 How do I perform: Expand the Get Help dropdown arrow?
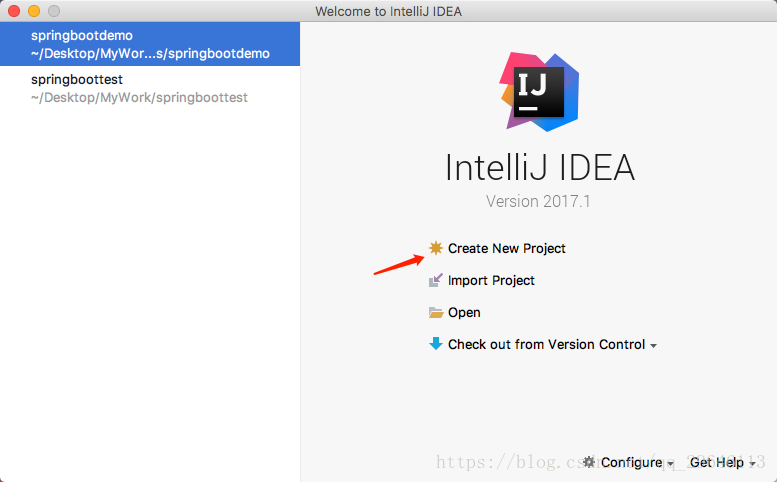click(752, 464)
